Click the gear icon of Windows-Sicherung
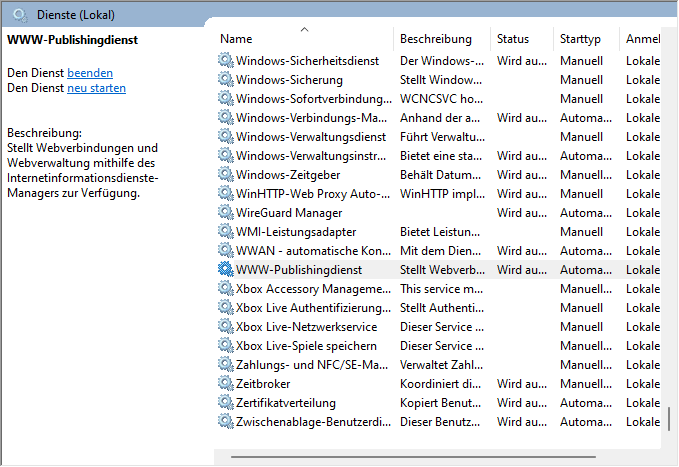Screen dimensions: 679x467 (226, 79)
